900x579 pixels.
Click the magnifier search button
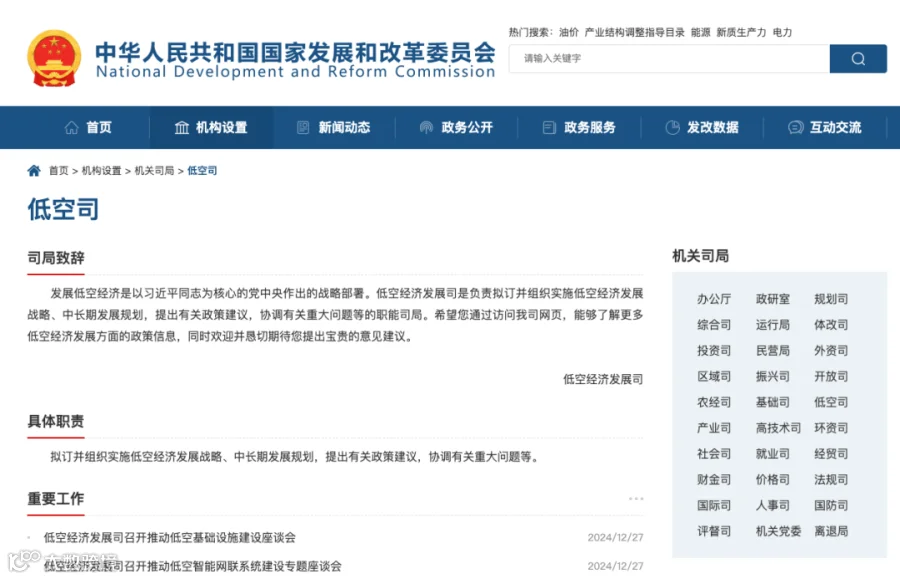click(858, 59)
